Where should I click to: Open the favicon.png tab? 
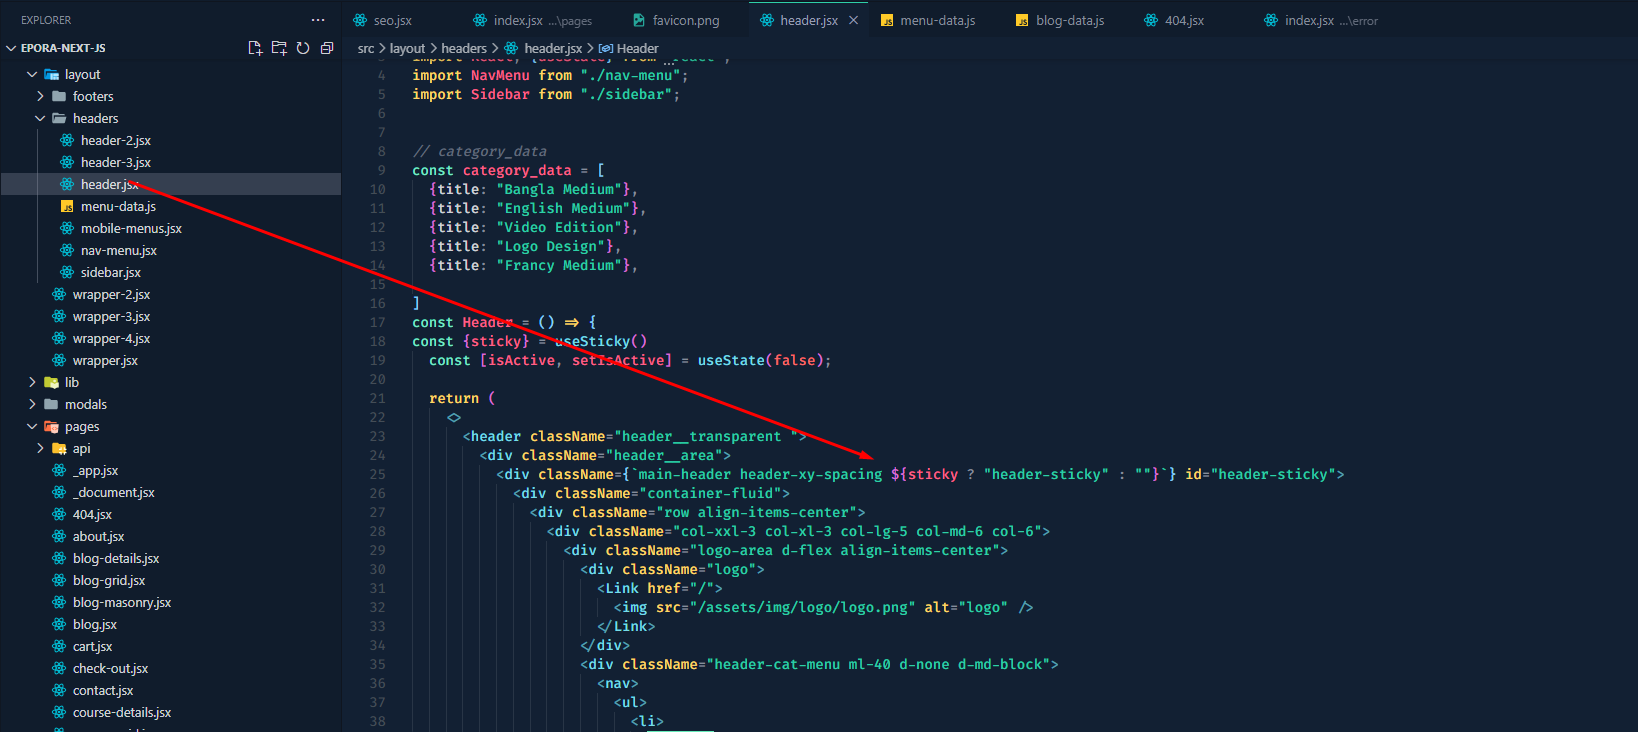tap(685, 20)
